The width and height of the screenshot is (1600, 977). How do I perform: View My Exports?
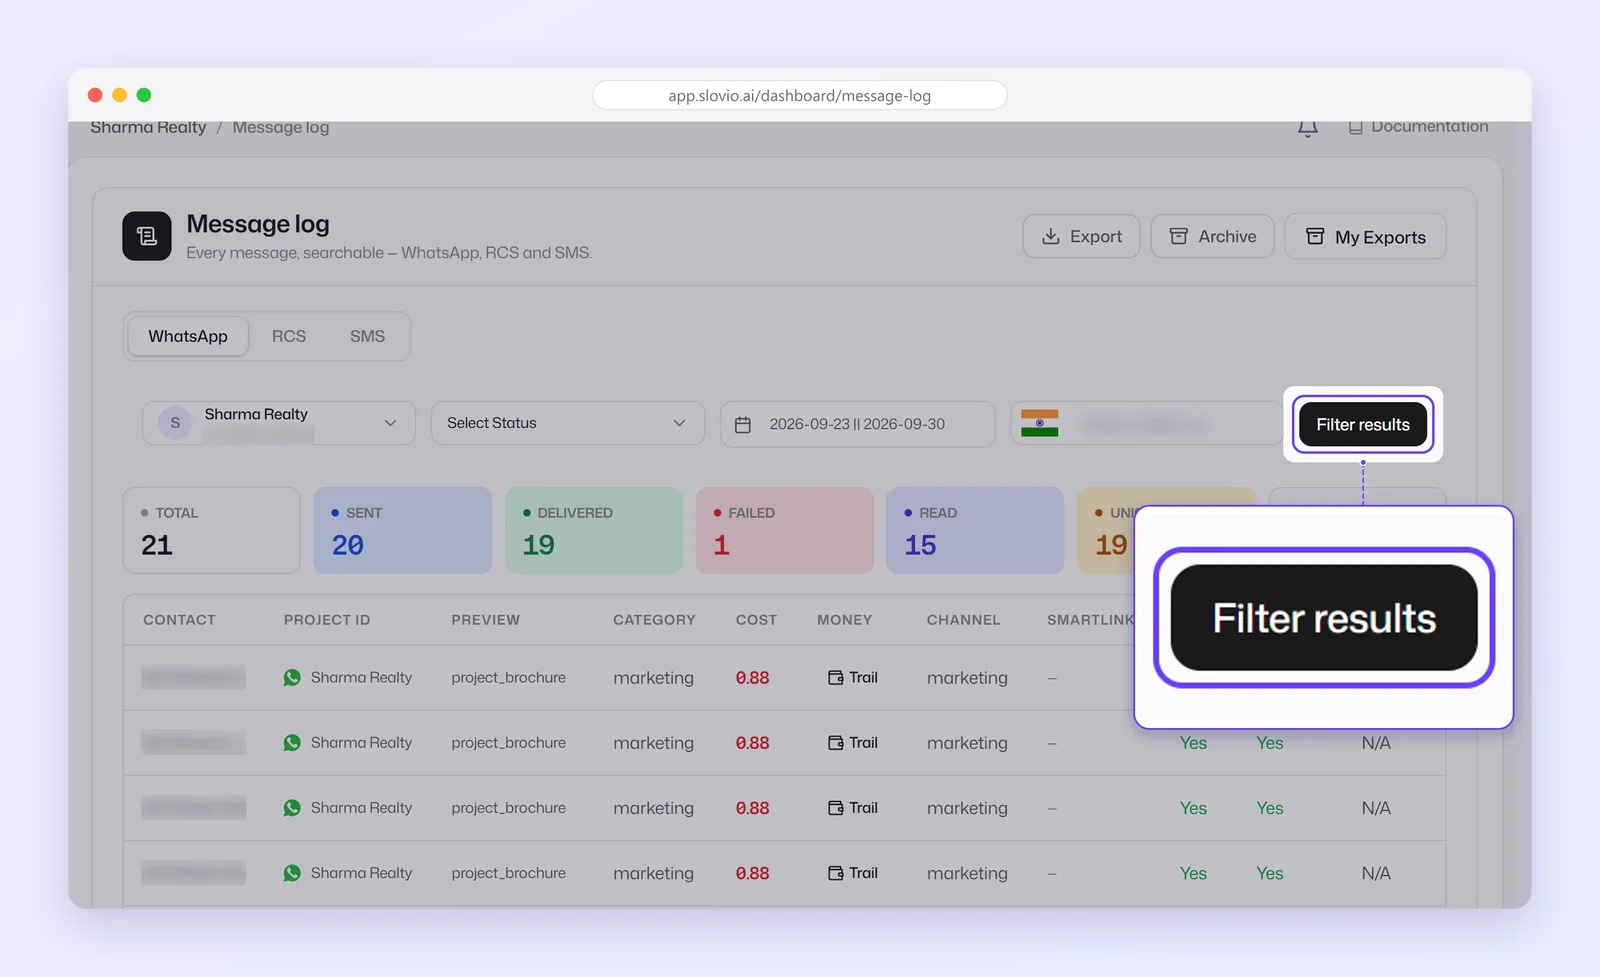[1365, 237]
